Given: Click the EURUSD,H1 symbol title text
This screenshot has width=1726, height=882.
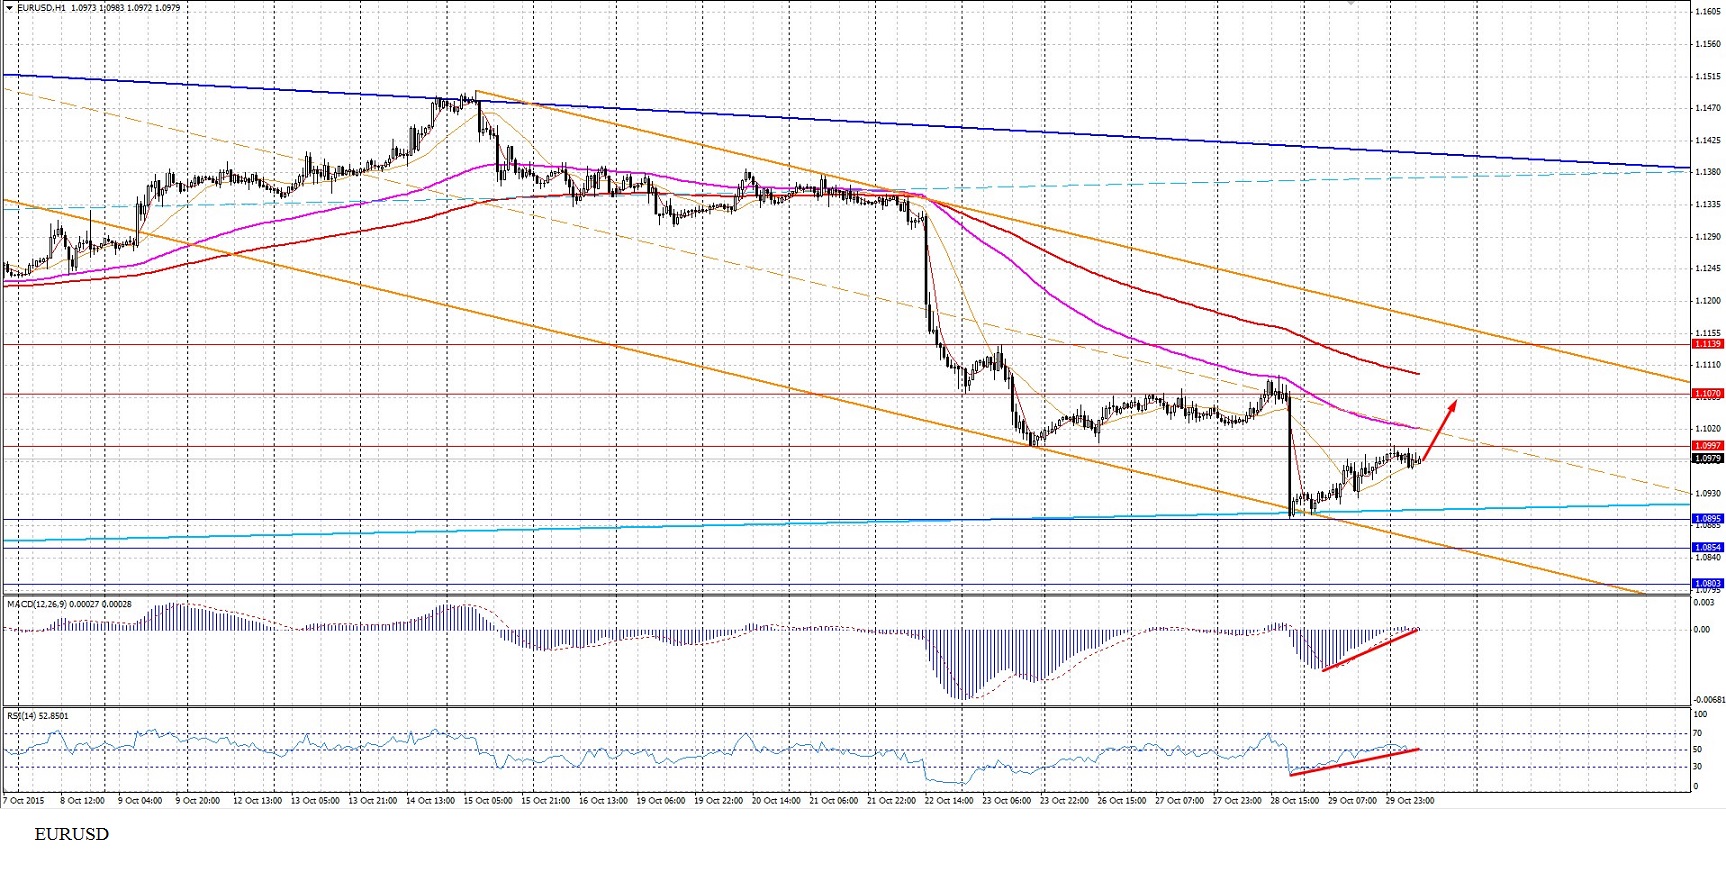Looking at the screenshot, I should (x=40, y=8).
